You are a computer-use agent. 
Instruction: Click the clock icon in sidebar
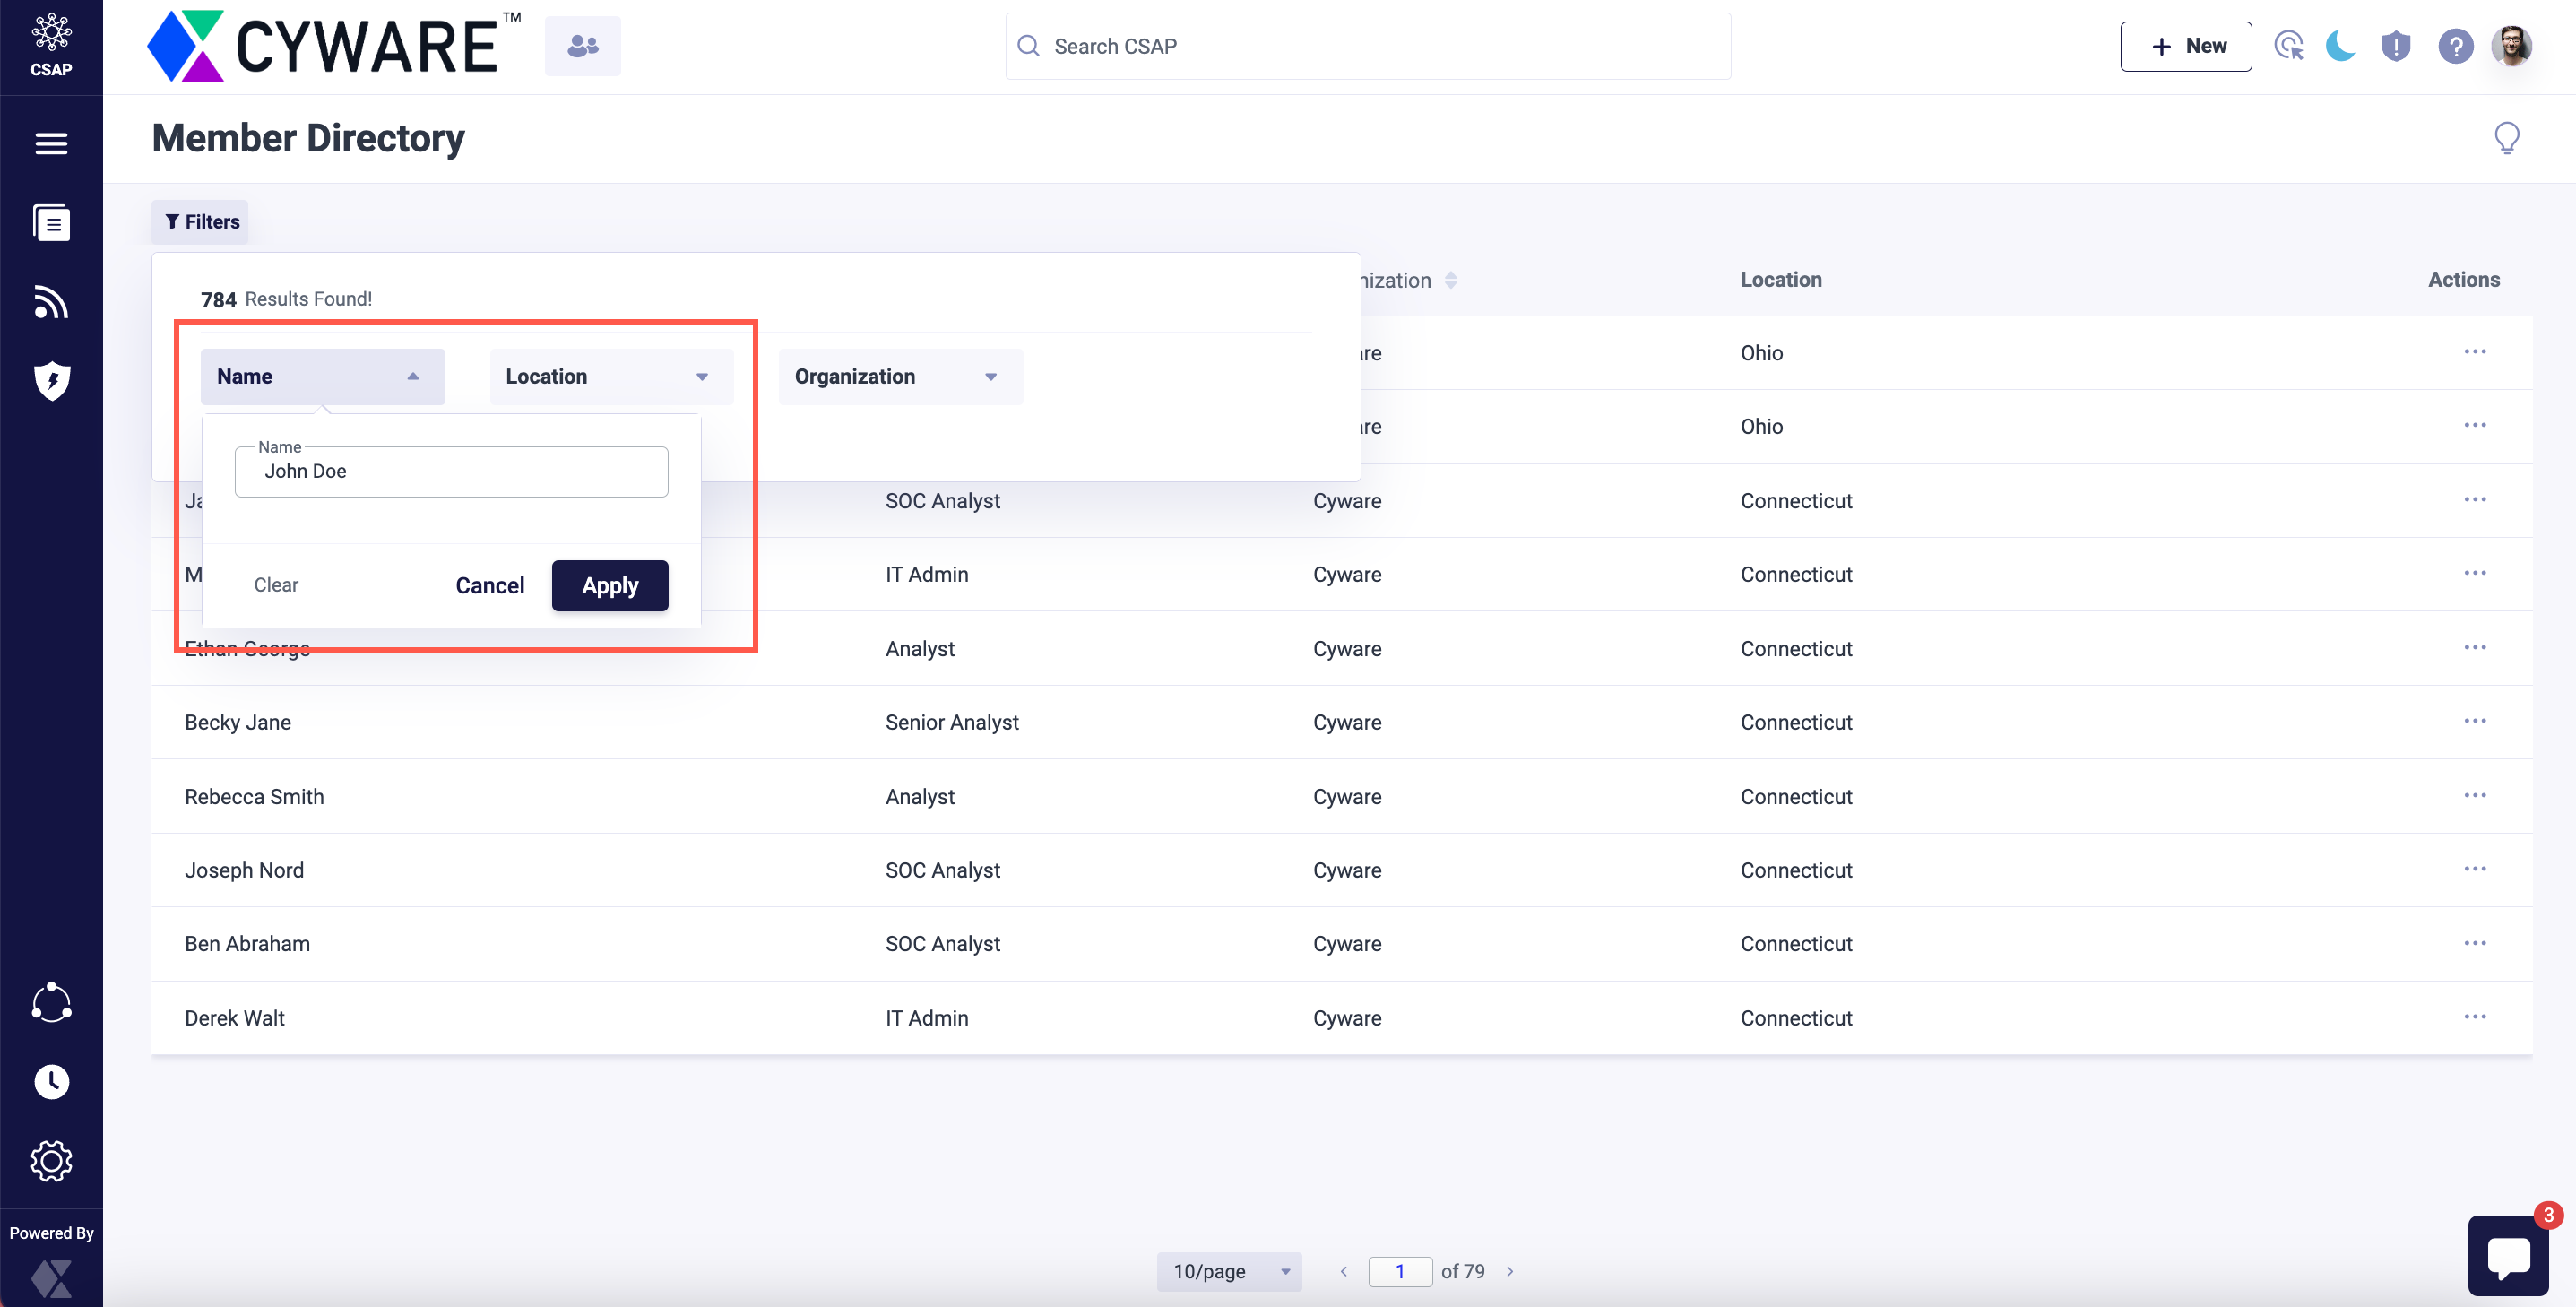click(51, 1081)
